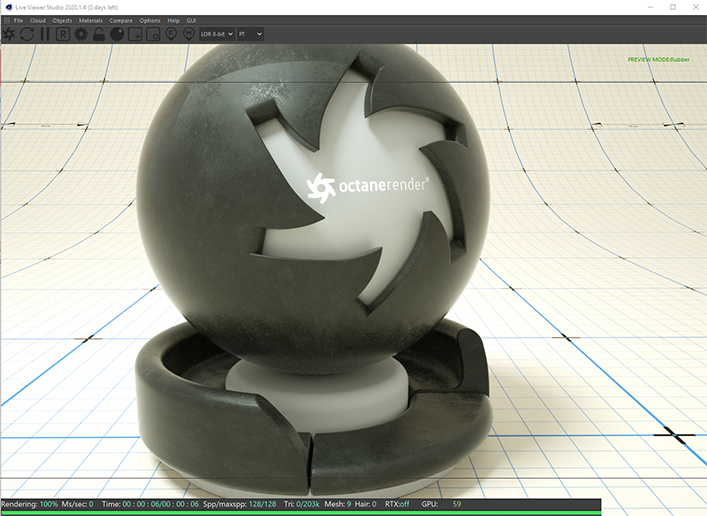Image resolution: width=707 pixels, height=516 pixels.
Task: Open the Options menu
Action: pos(150,21)
